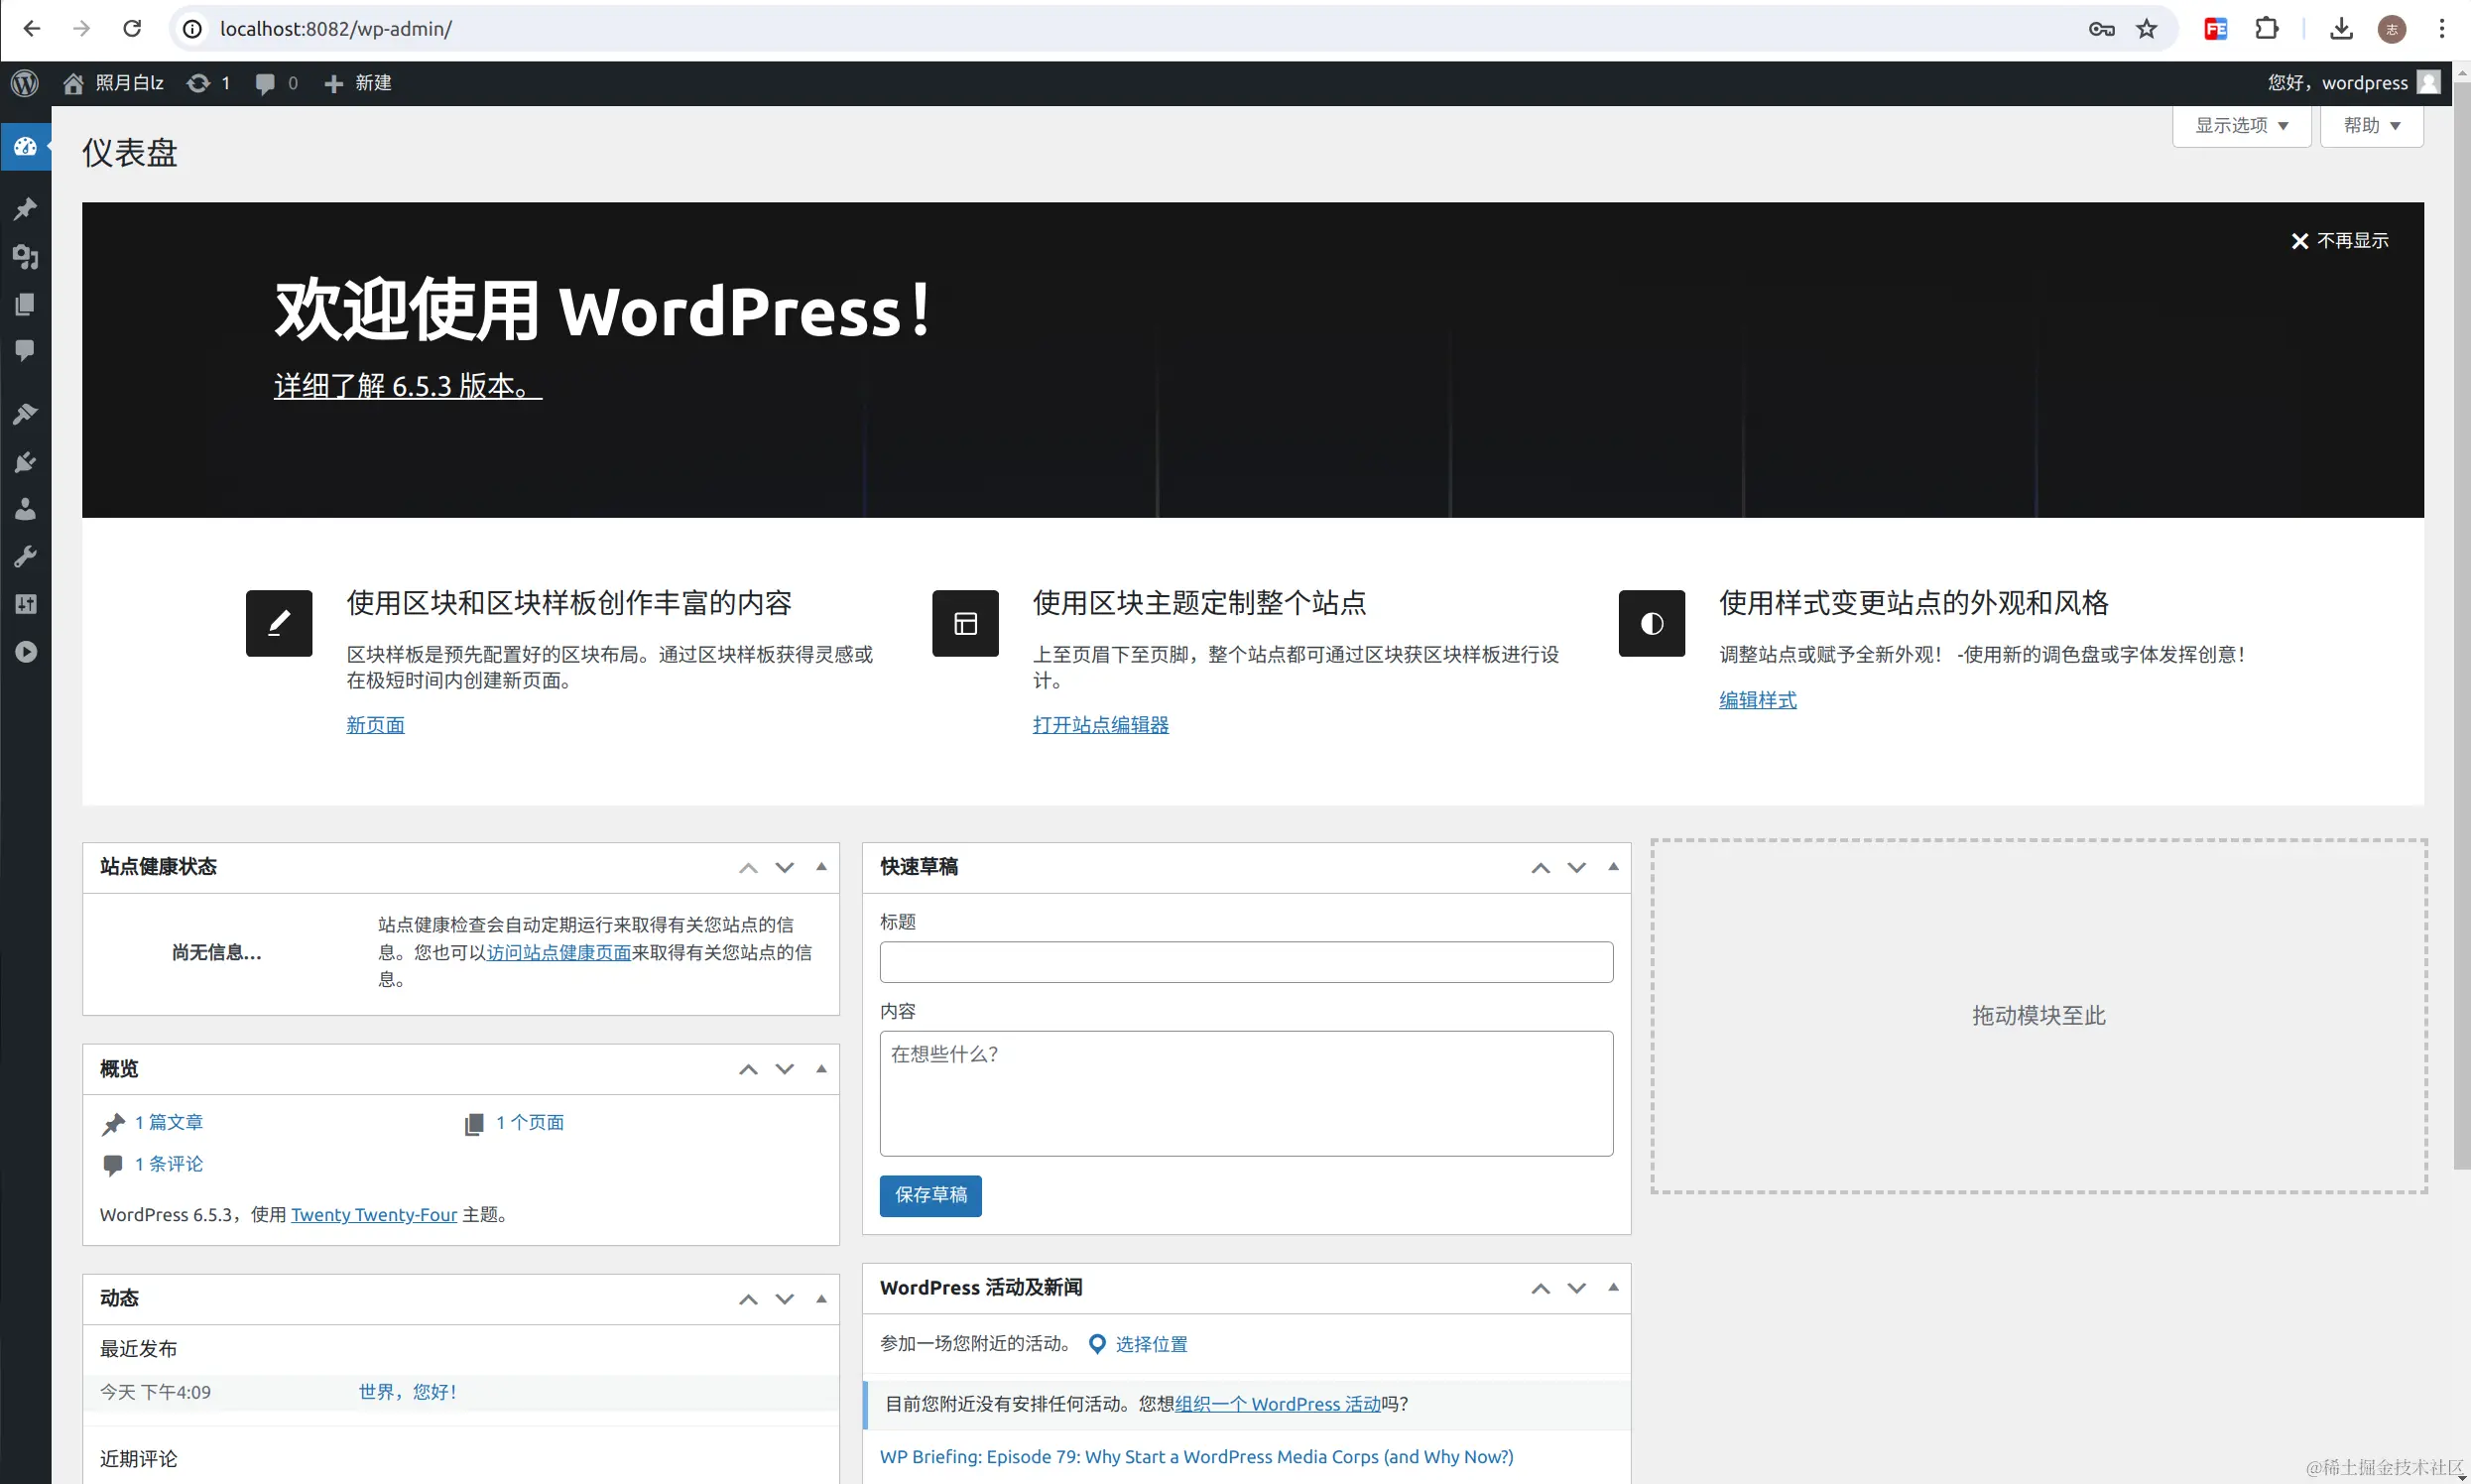
Task: Click the 新页面 link
Action: pyautogui.click(x=375, y=725)
